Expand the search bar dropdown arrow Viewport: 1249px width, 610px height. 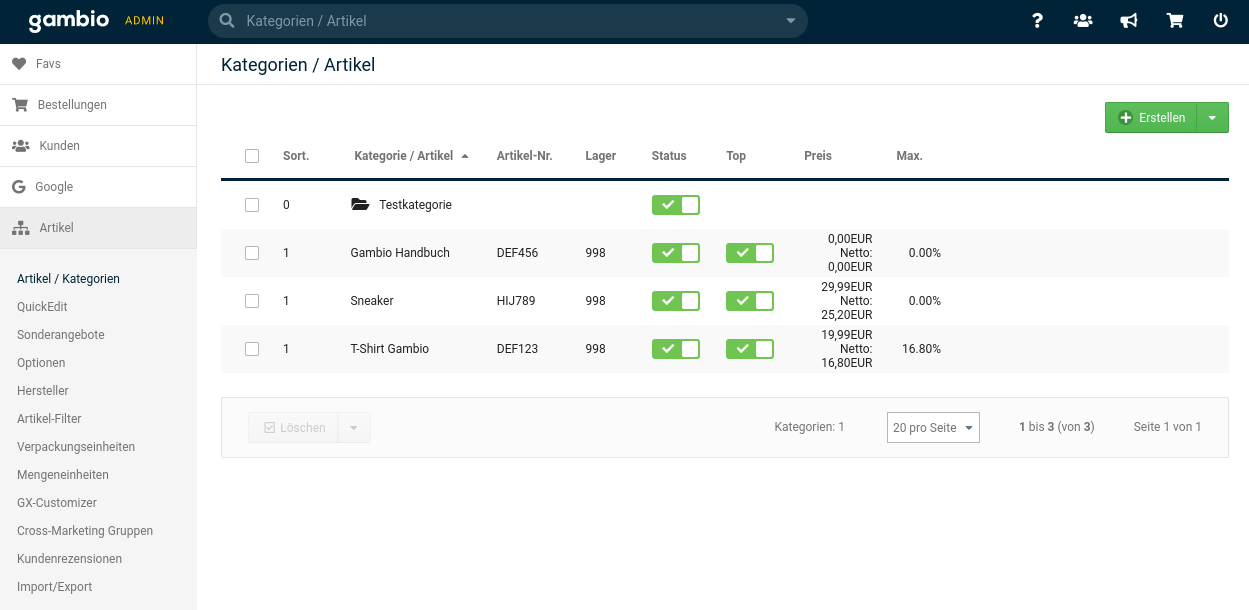pyautogui.click(x=790, y=21)
